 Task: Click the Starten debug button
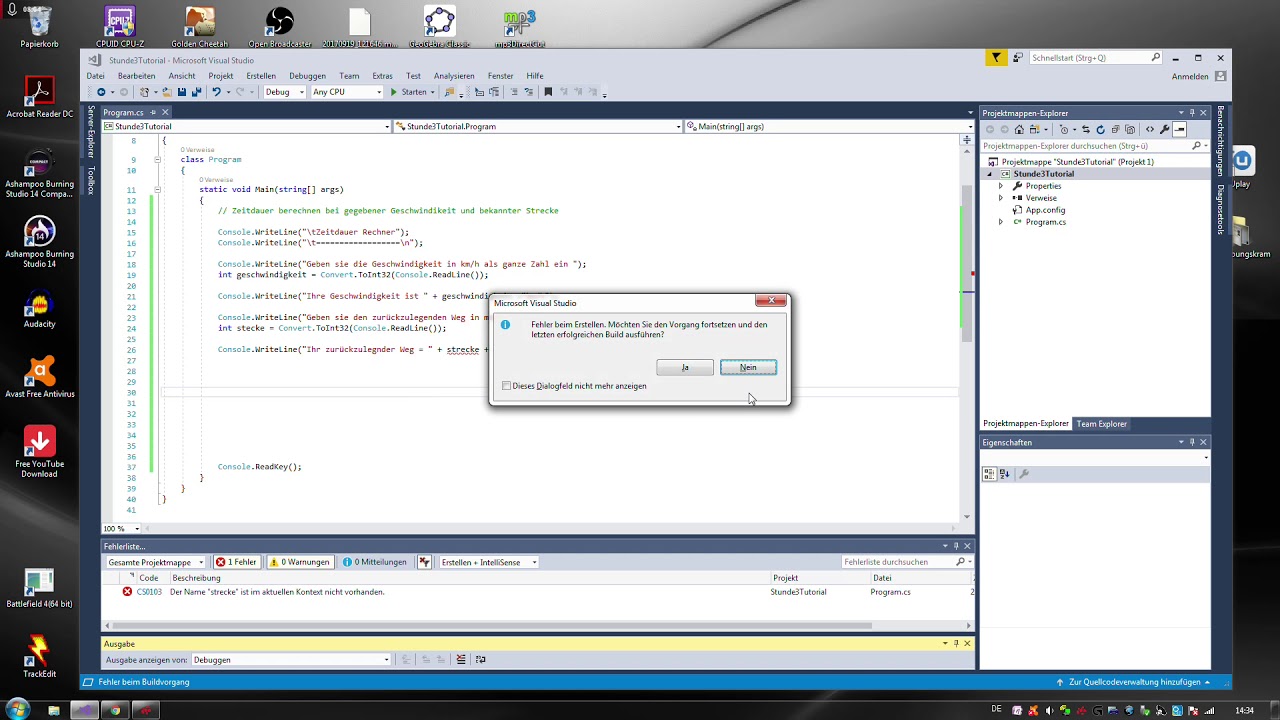pyautogui.click(x=408, y=92)
